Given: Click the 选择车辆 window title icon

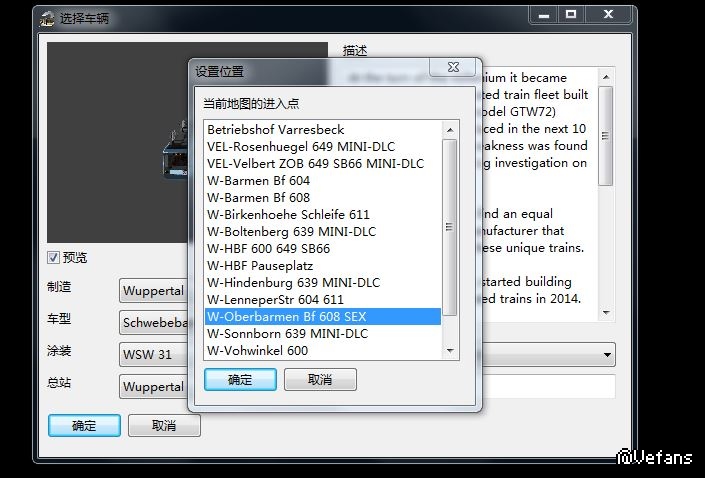Looking at the screenshot, I should coord(47,19).
